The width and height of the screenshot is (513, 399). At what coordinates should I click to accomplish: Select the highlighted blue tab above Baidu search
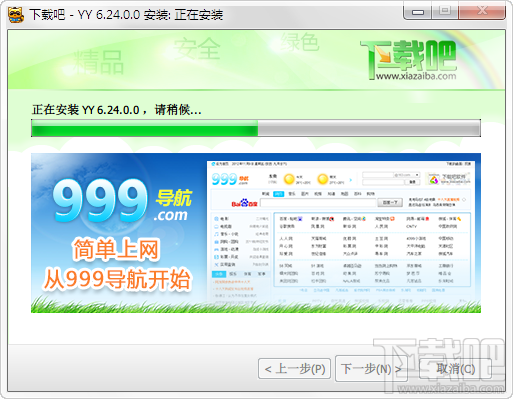(278, 194)
